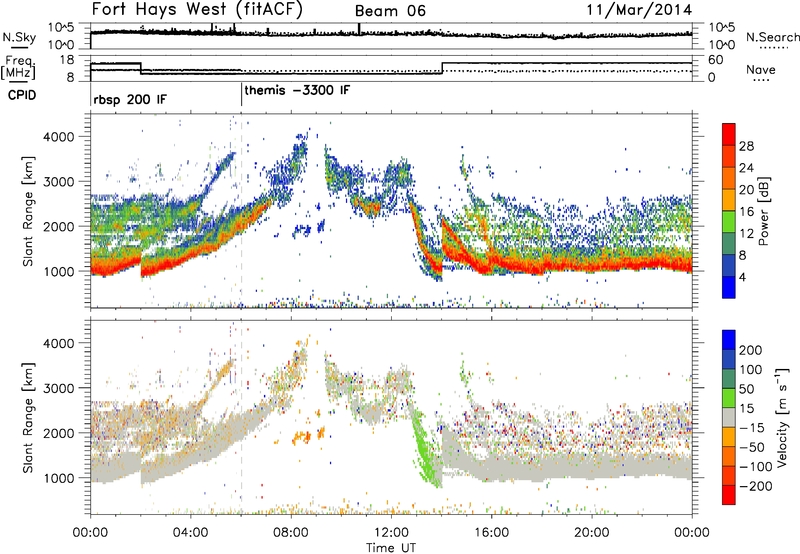Click the plot title "Fort Hays West (fitACF)"
Image resolution: width=800 pixels, height=554 pixels.
[197, 10]
